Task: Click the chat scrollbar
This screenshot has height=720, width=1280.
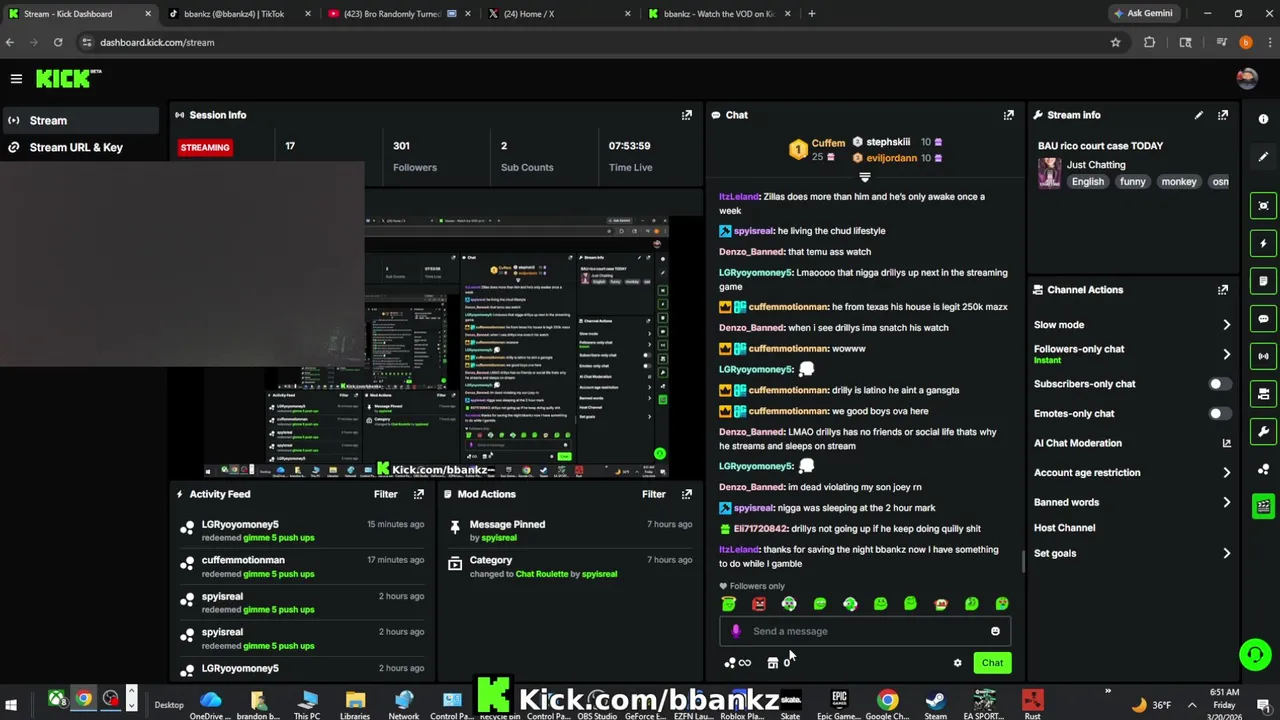Action: pos(1023,562)
